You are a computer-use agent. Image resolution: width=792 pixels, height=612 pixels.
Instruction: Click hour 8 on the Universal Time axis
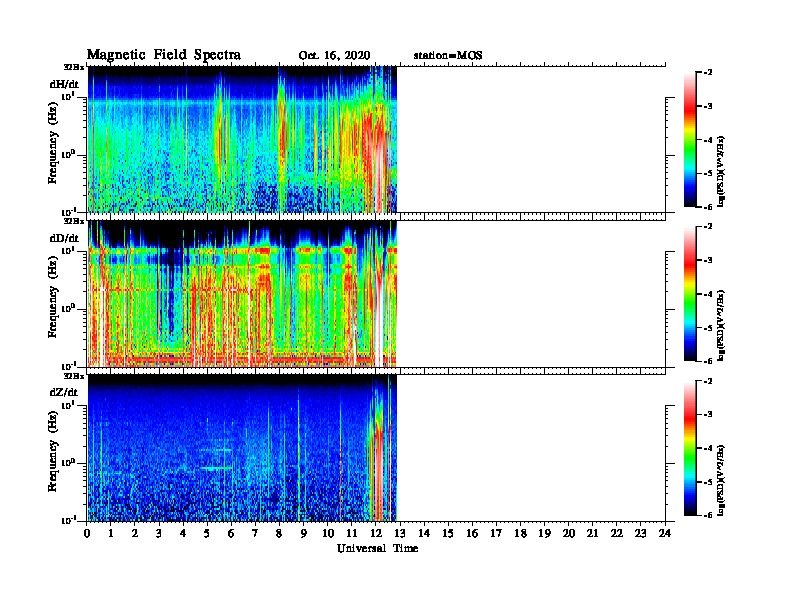(x=279, y=534)
